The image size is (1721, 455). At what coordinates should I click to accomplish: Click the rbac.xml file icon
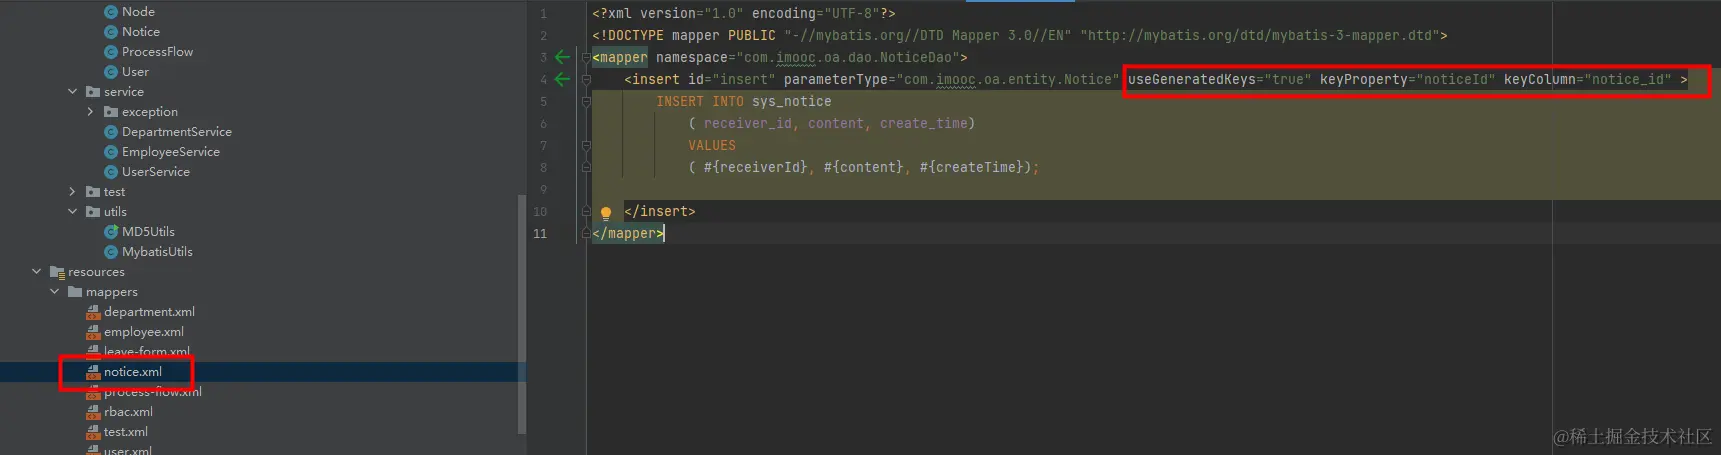point(93,412)
